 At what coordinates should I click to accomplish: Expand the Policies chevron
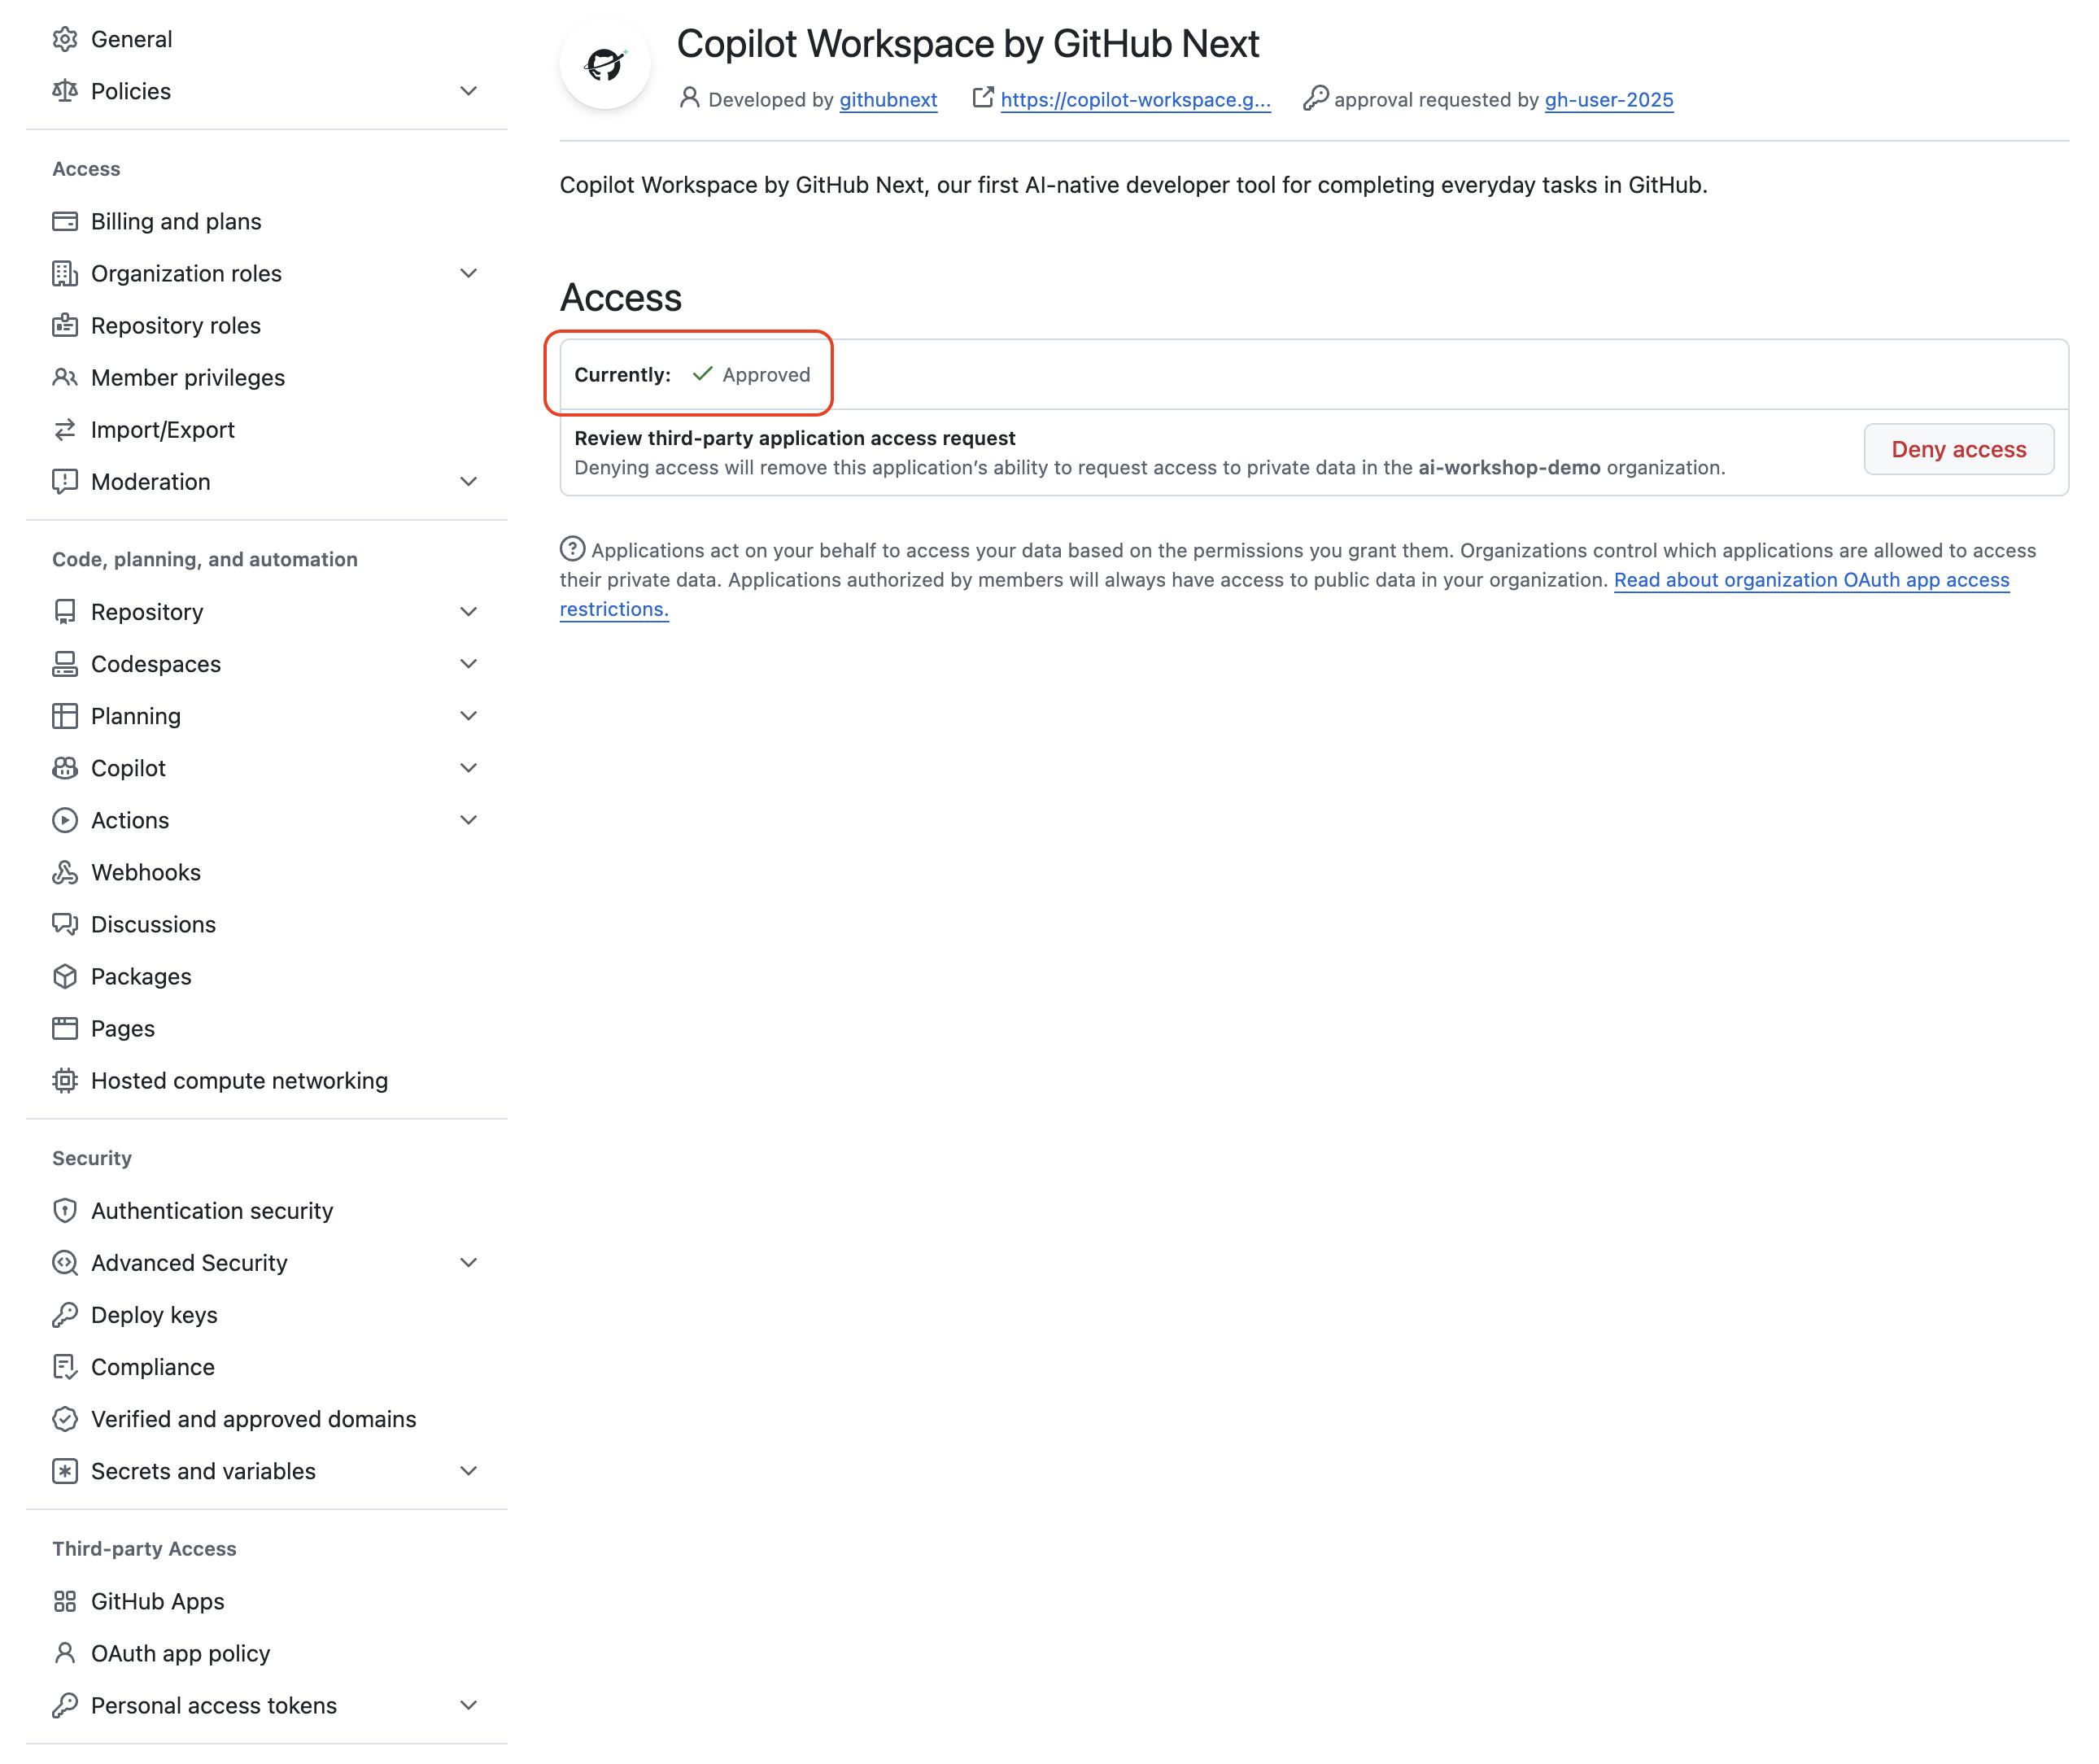pyautogui.click(x=468, y=91)
